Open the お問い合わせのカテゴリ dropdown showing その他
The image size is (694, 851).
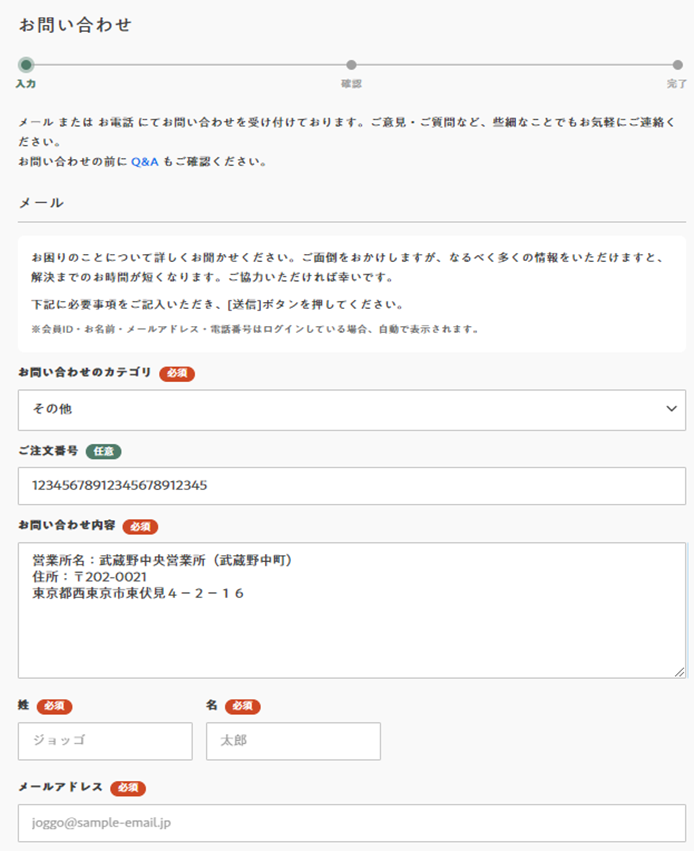click(x=340, y=410)
